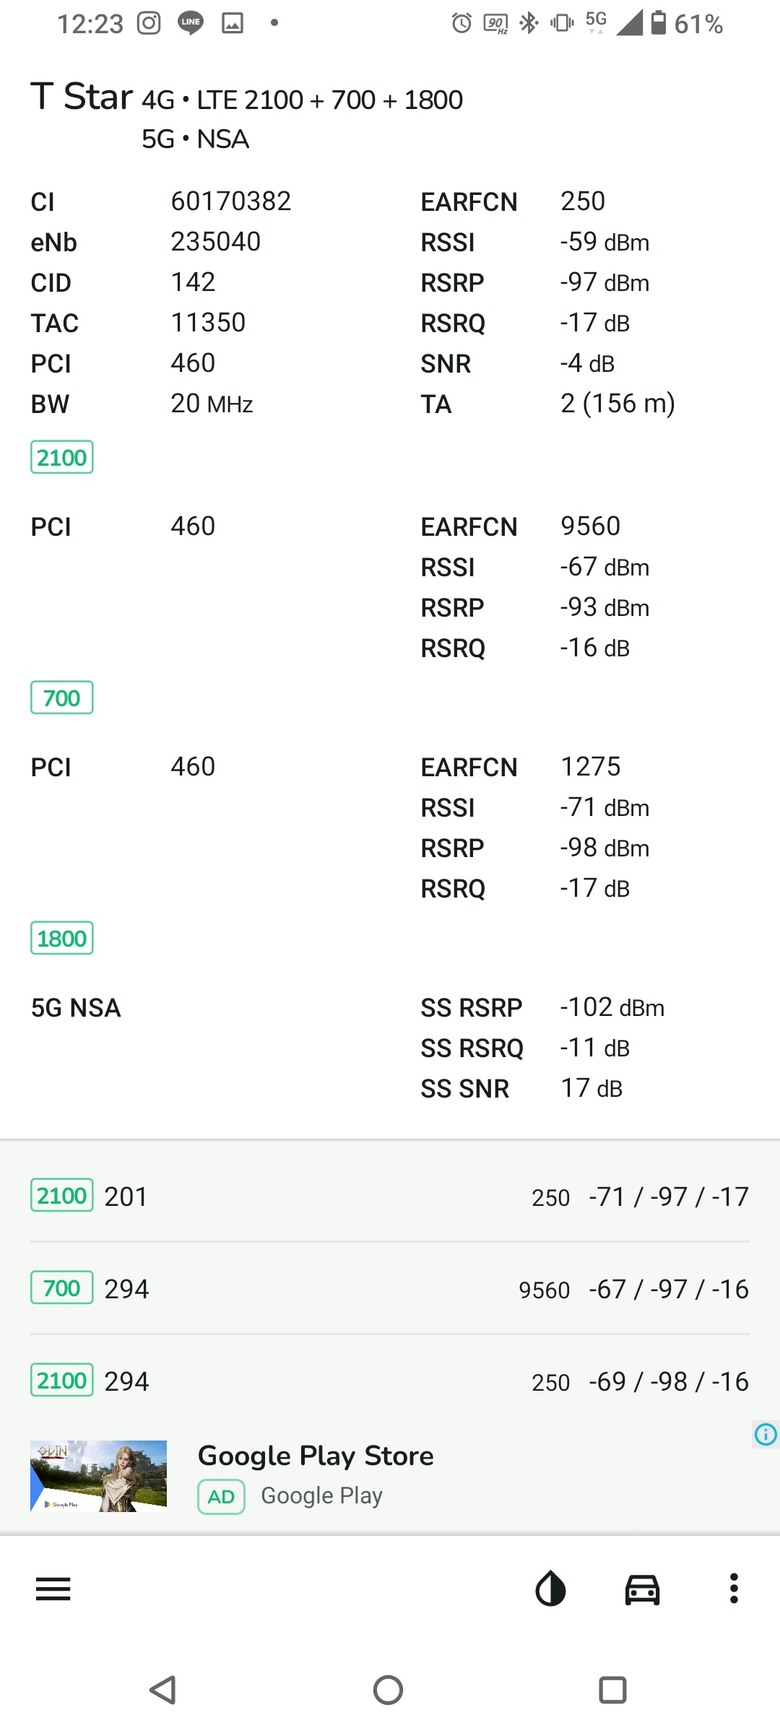Tap the ad info icon
Viewport: 780px width, 1733px height.
click(765, 1434)
